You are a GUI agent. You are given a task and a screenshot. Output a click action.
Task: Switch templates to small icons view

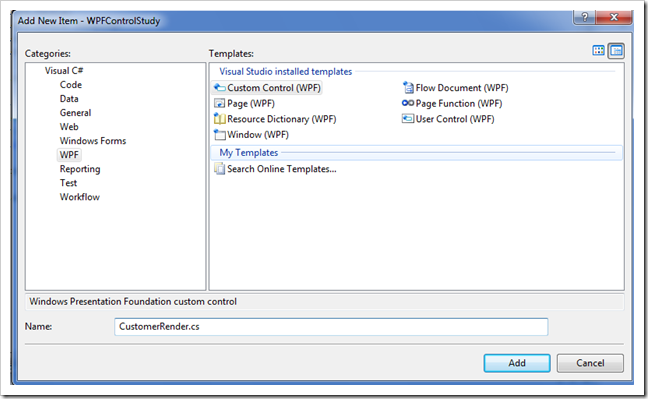click(616, 51)
